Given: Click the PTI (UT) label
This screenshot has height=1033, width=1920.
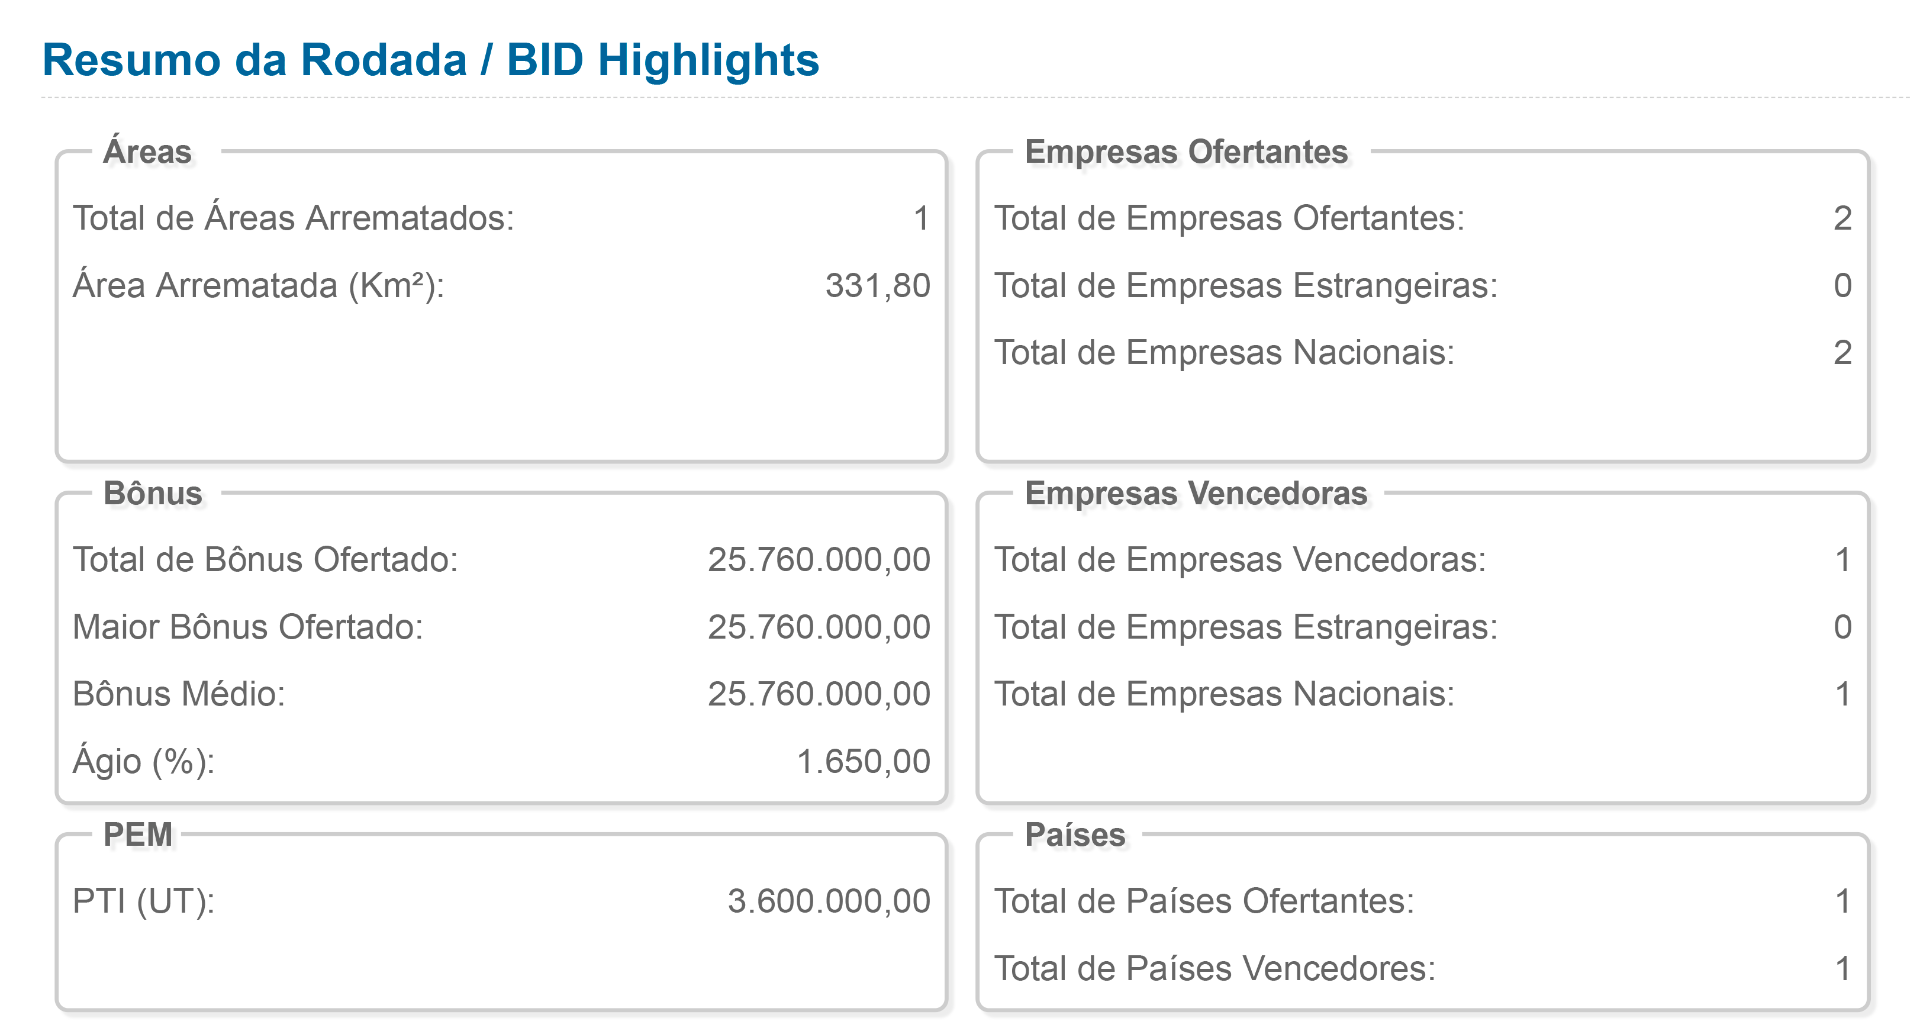Looking at the screenshot, I should (143, 901).
